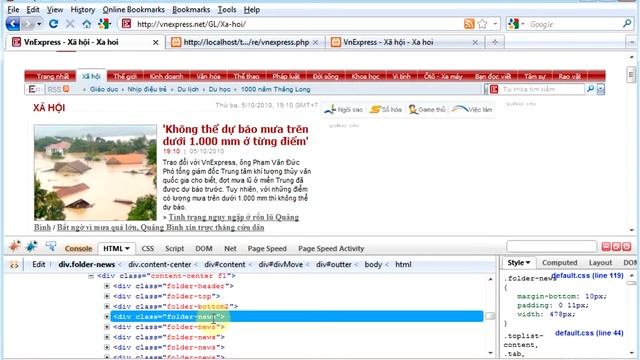Open the list all tabs dropdown
The image size is (640, 360).
click(x=631, y=42)
